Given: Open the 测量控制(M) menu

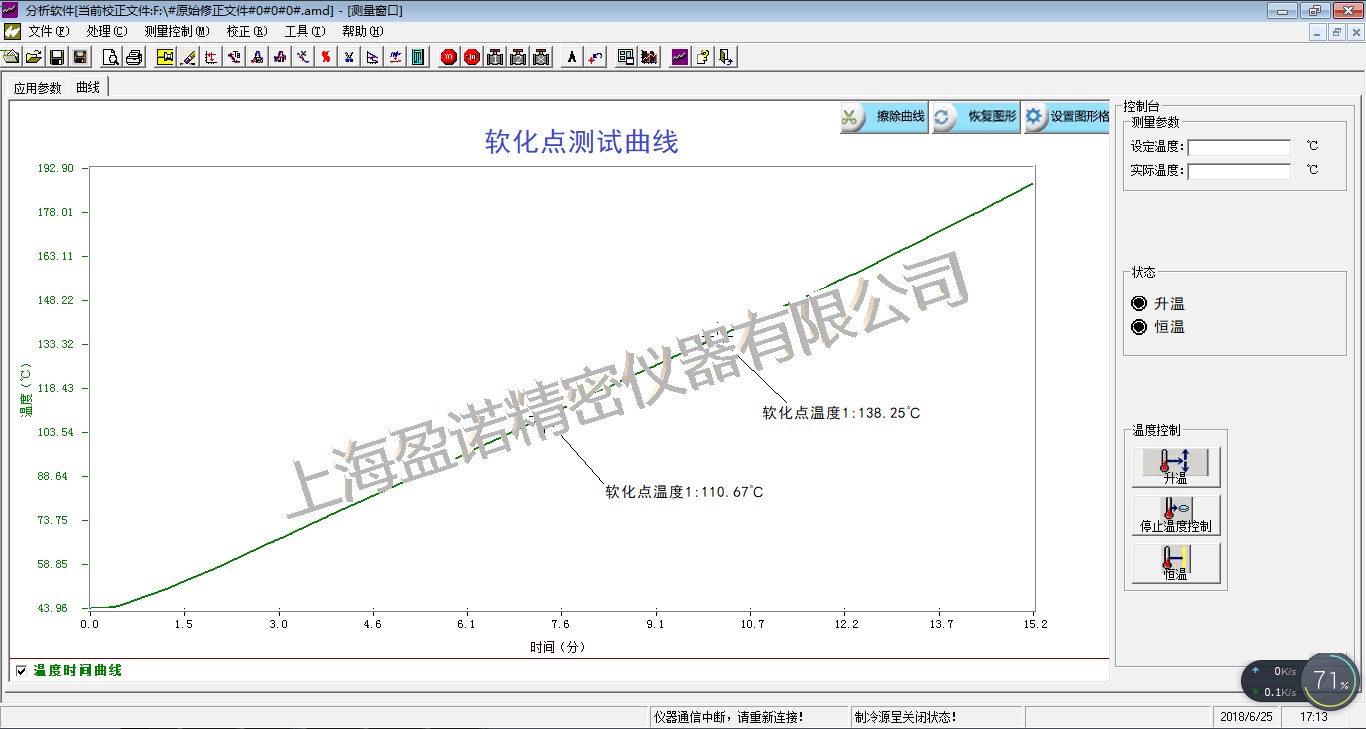Looking at the screenshot, I should [176, 31].
